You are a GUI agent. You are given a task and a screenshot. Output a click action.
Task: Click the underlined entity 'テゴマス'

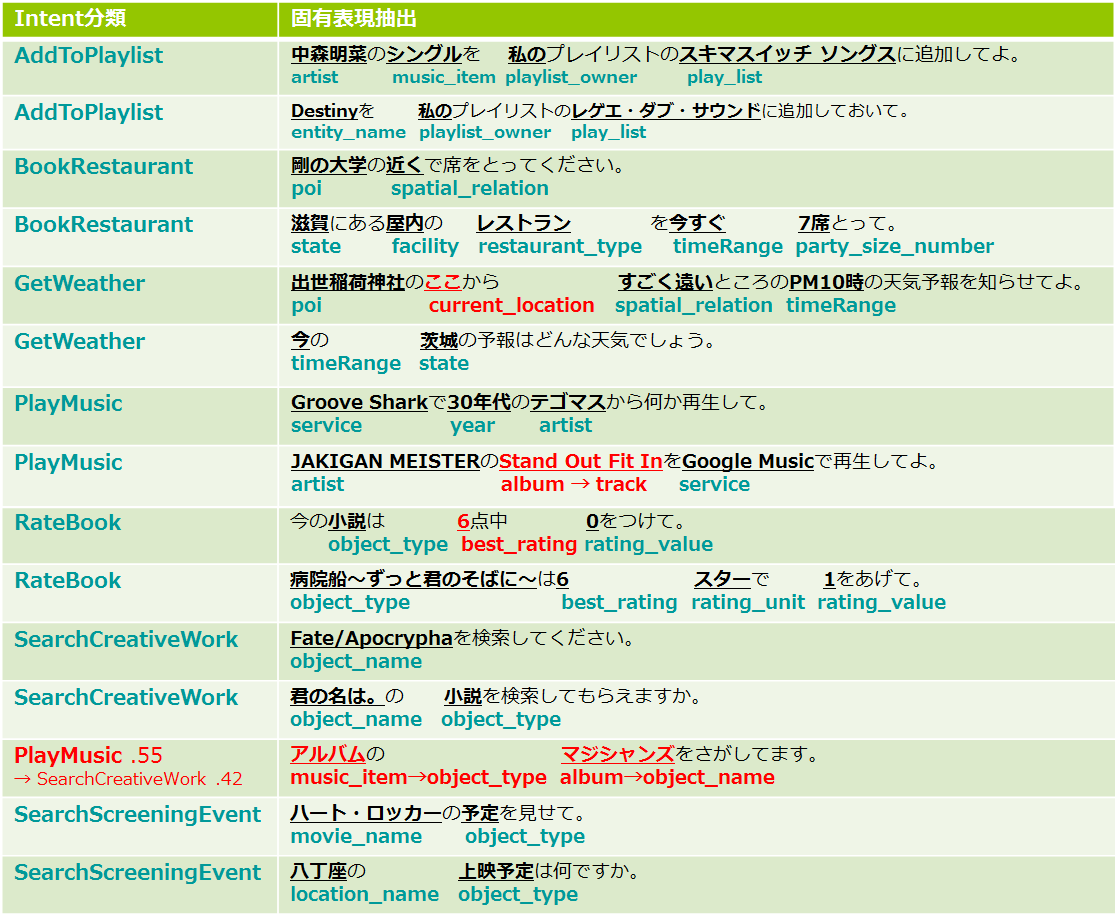567,403
